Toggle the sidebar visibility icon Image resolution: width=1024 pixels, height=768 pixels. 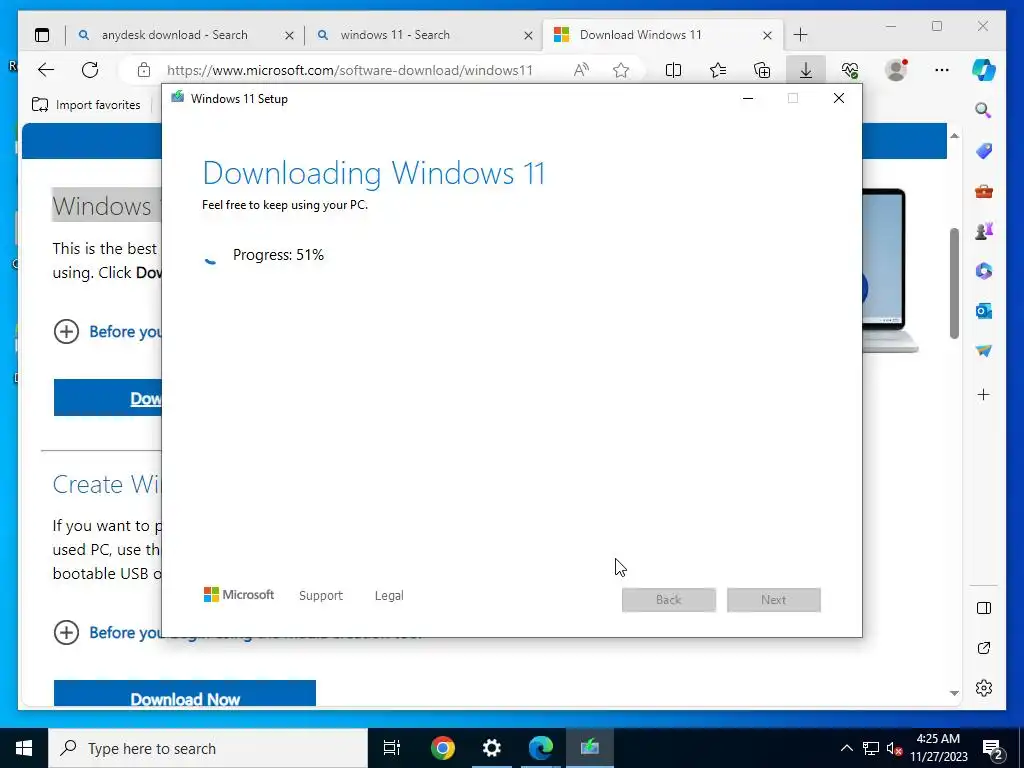click(984, 608)
